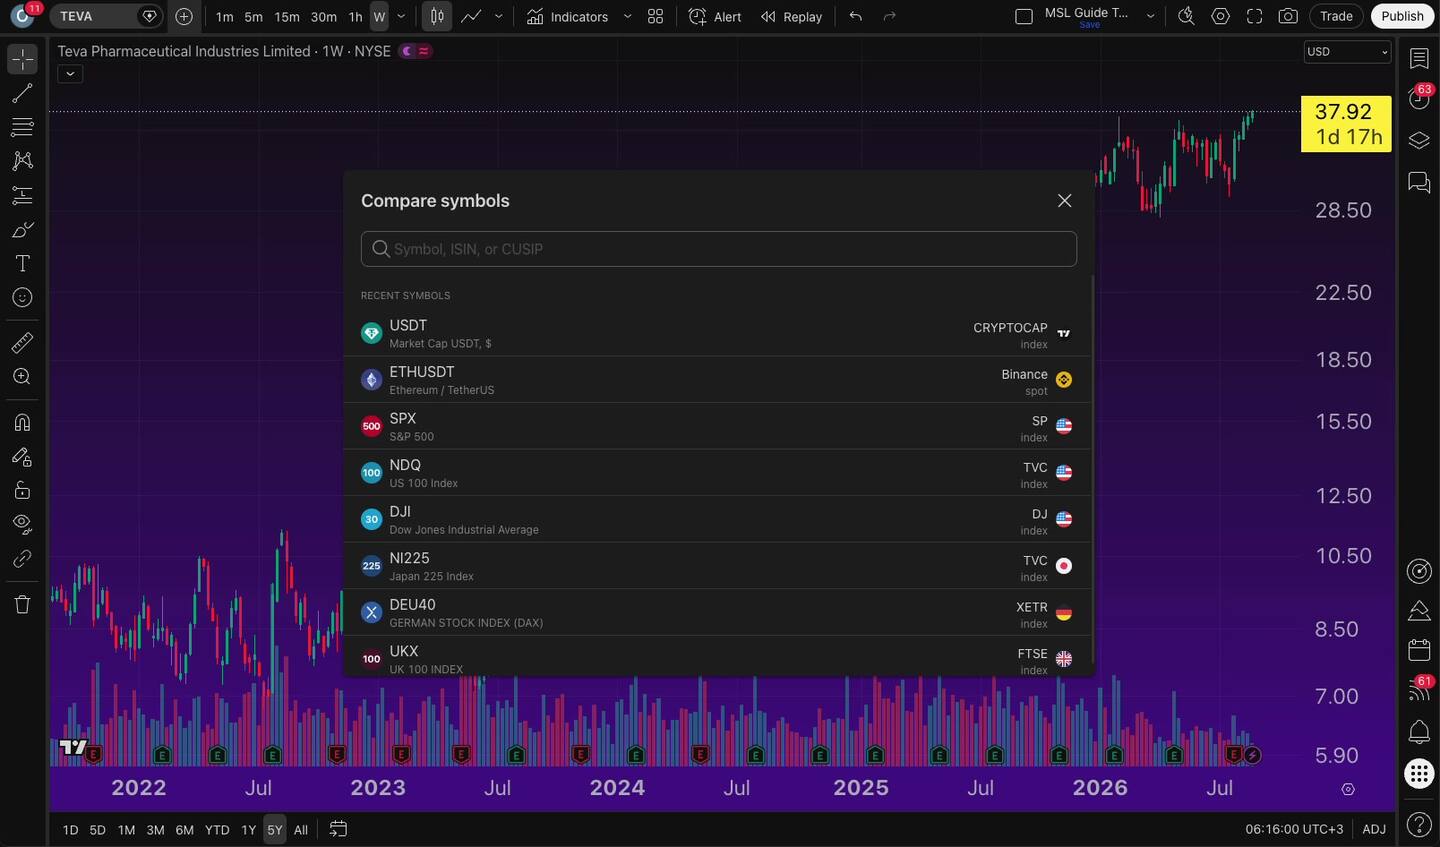Select the 15m timeframe

(x=287, y=17)
